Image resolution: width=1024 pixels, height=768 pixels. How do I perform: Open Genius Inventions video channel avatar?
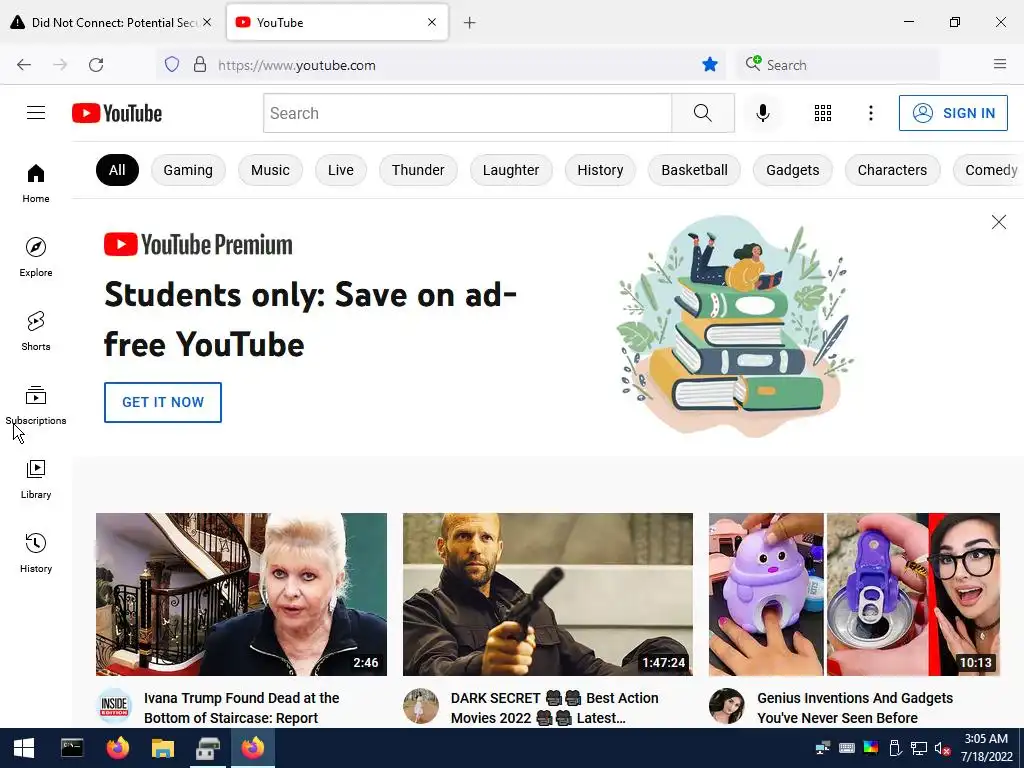point(727,706)
